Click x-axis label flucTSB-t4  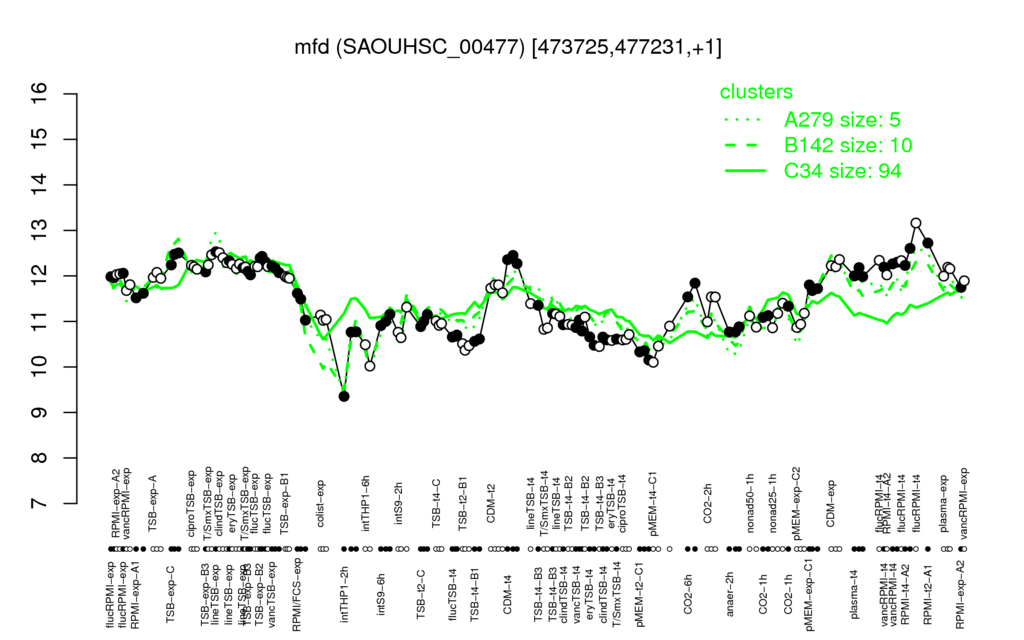pyautogui.click(x=453, y=593)
